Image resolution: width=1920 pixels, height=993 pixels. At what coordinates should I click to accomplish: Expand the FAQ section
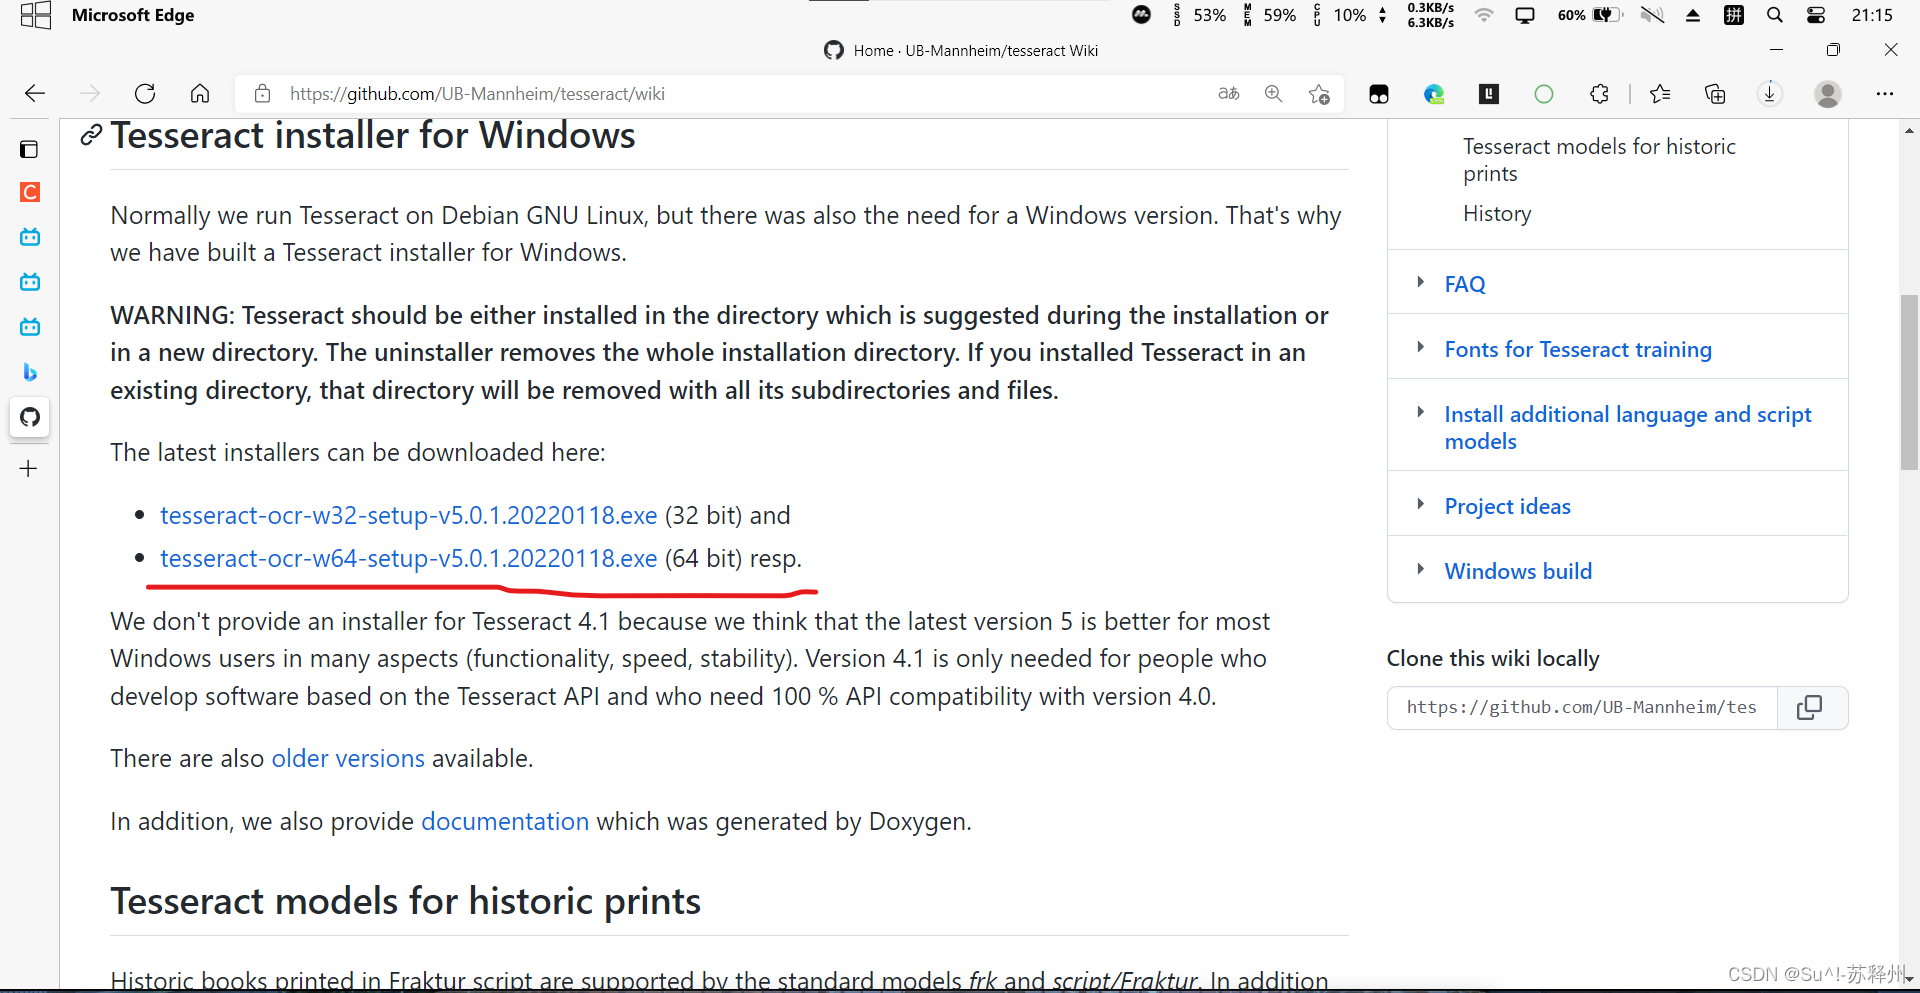pos(1420,283)
